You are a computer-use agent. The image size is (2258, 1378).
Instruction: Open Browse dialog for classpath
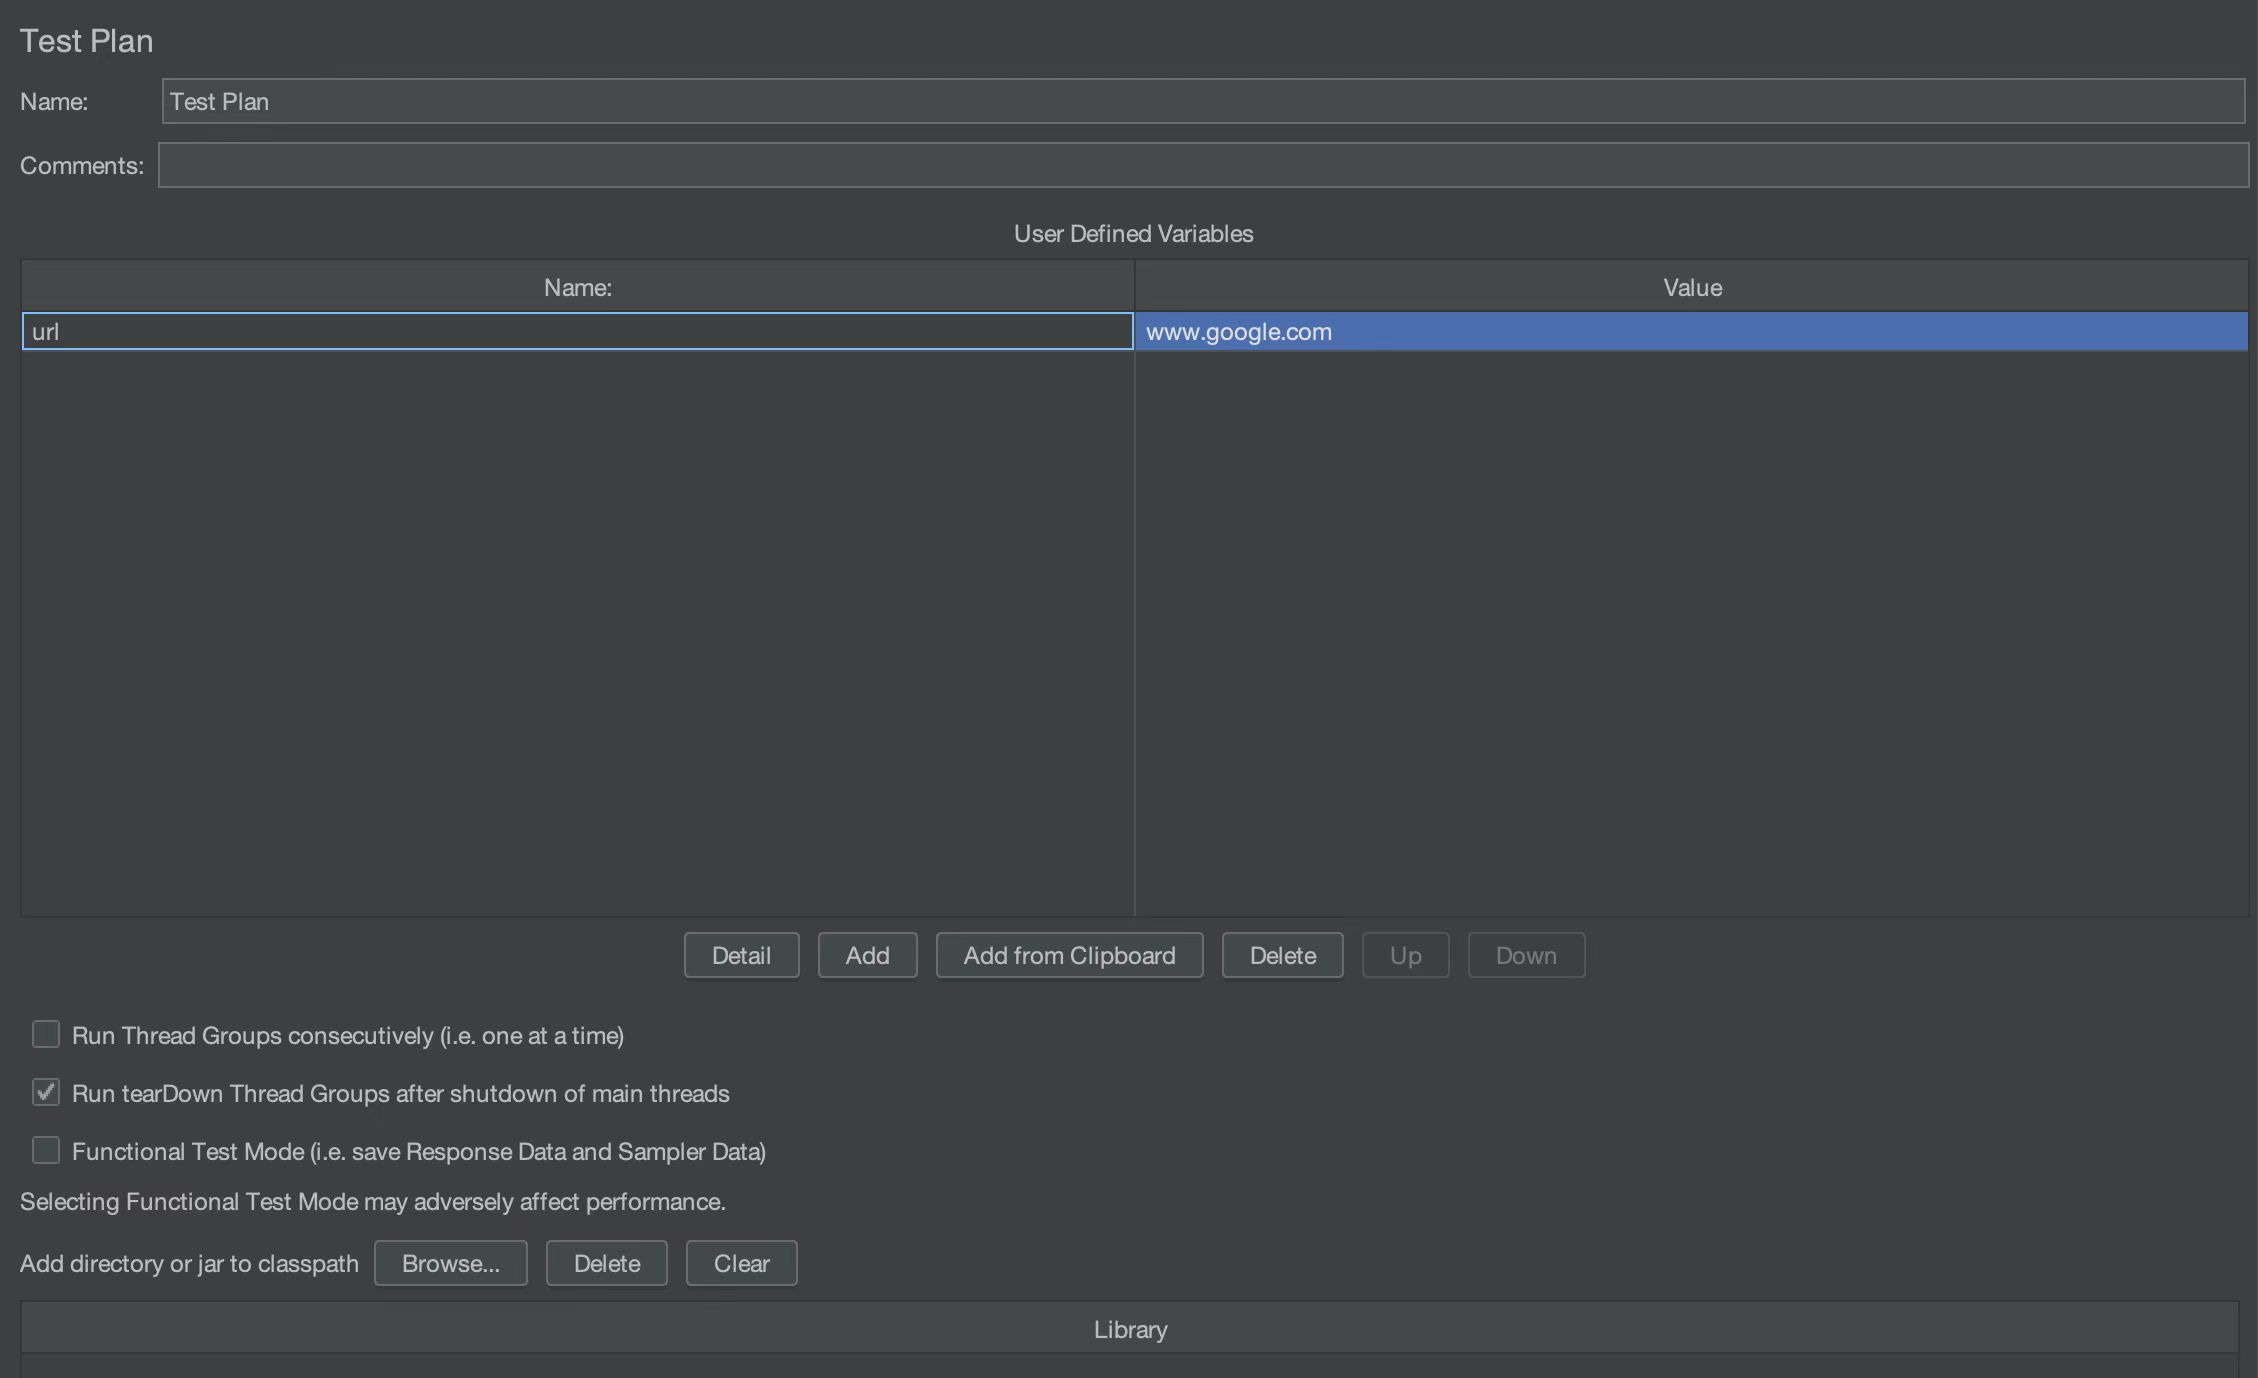pos(450,1263)
